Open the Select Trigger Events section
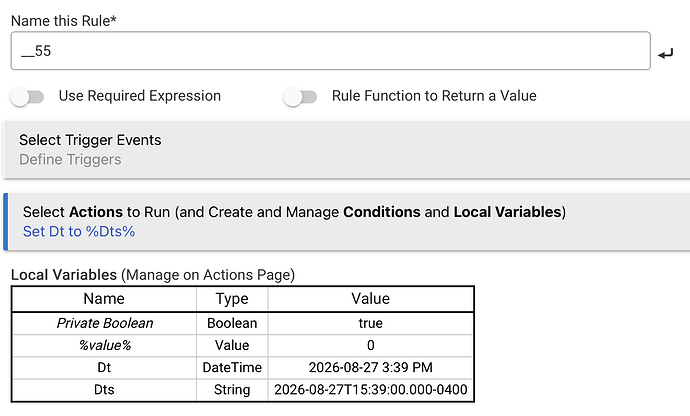 point(347,150)
